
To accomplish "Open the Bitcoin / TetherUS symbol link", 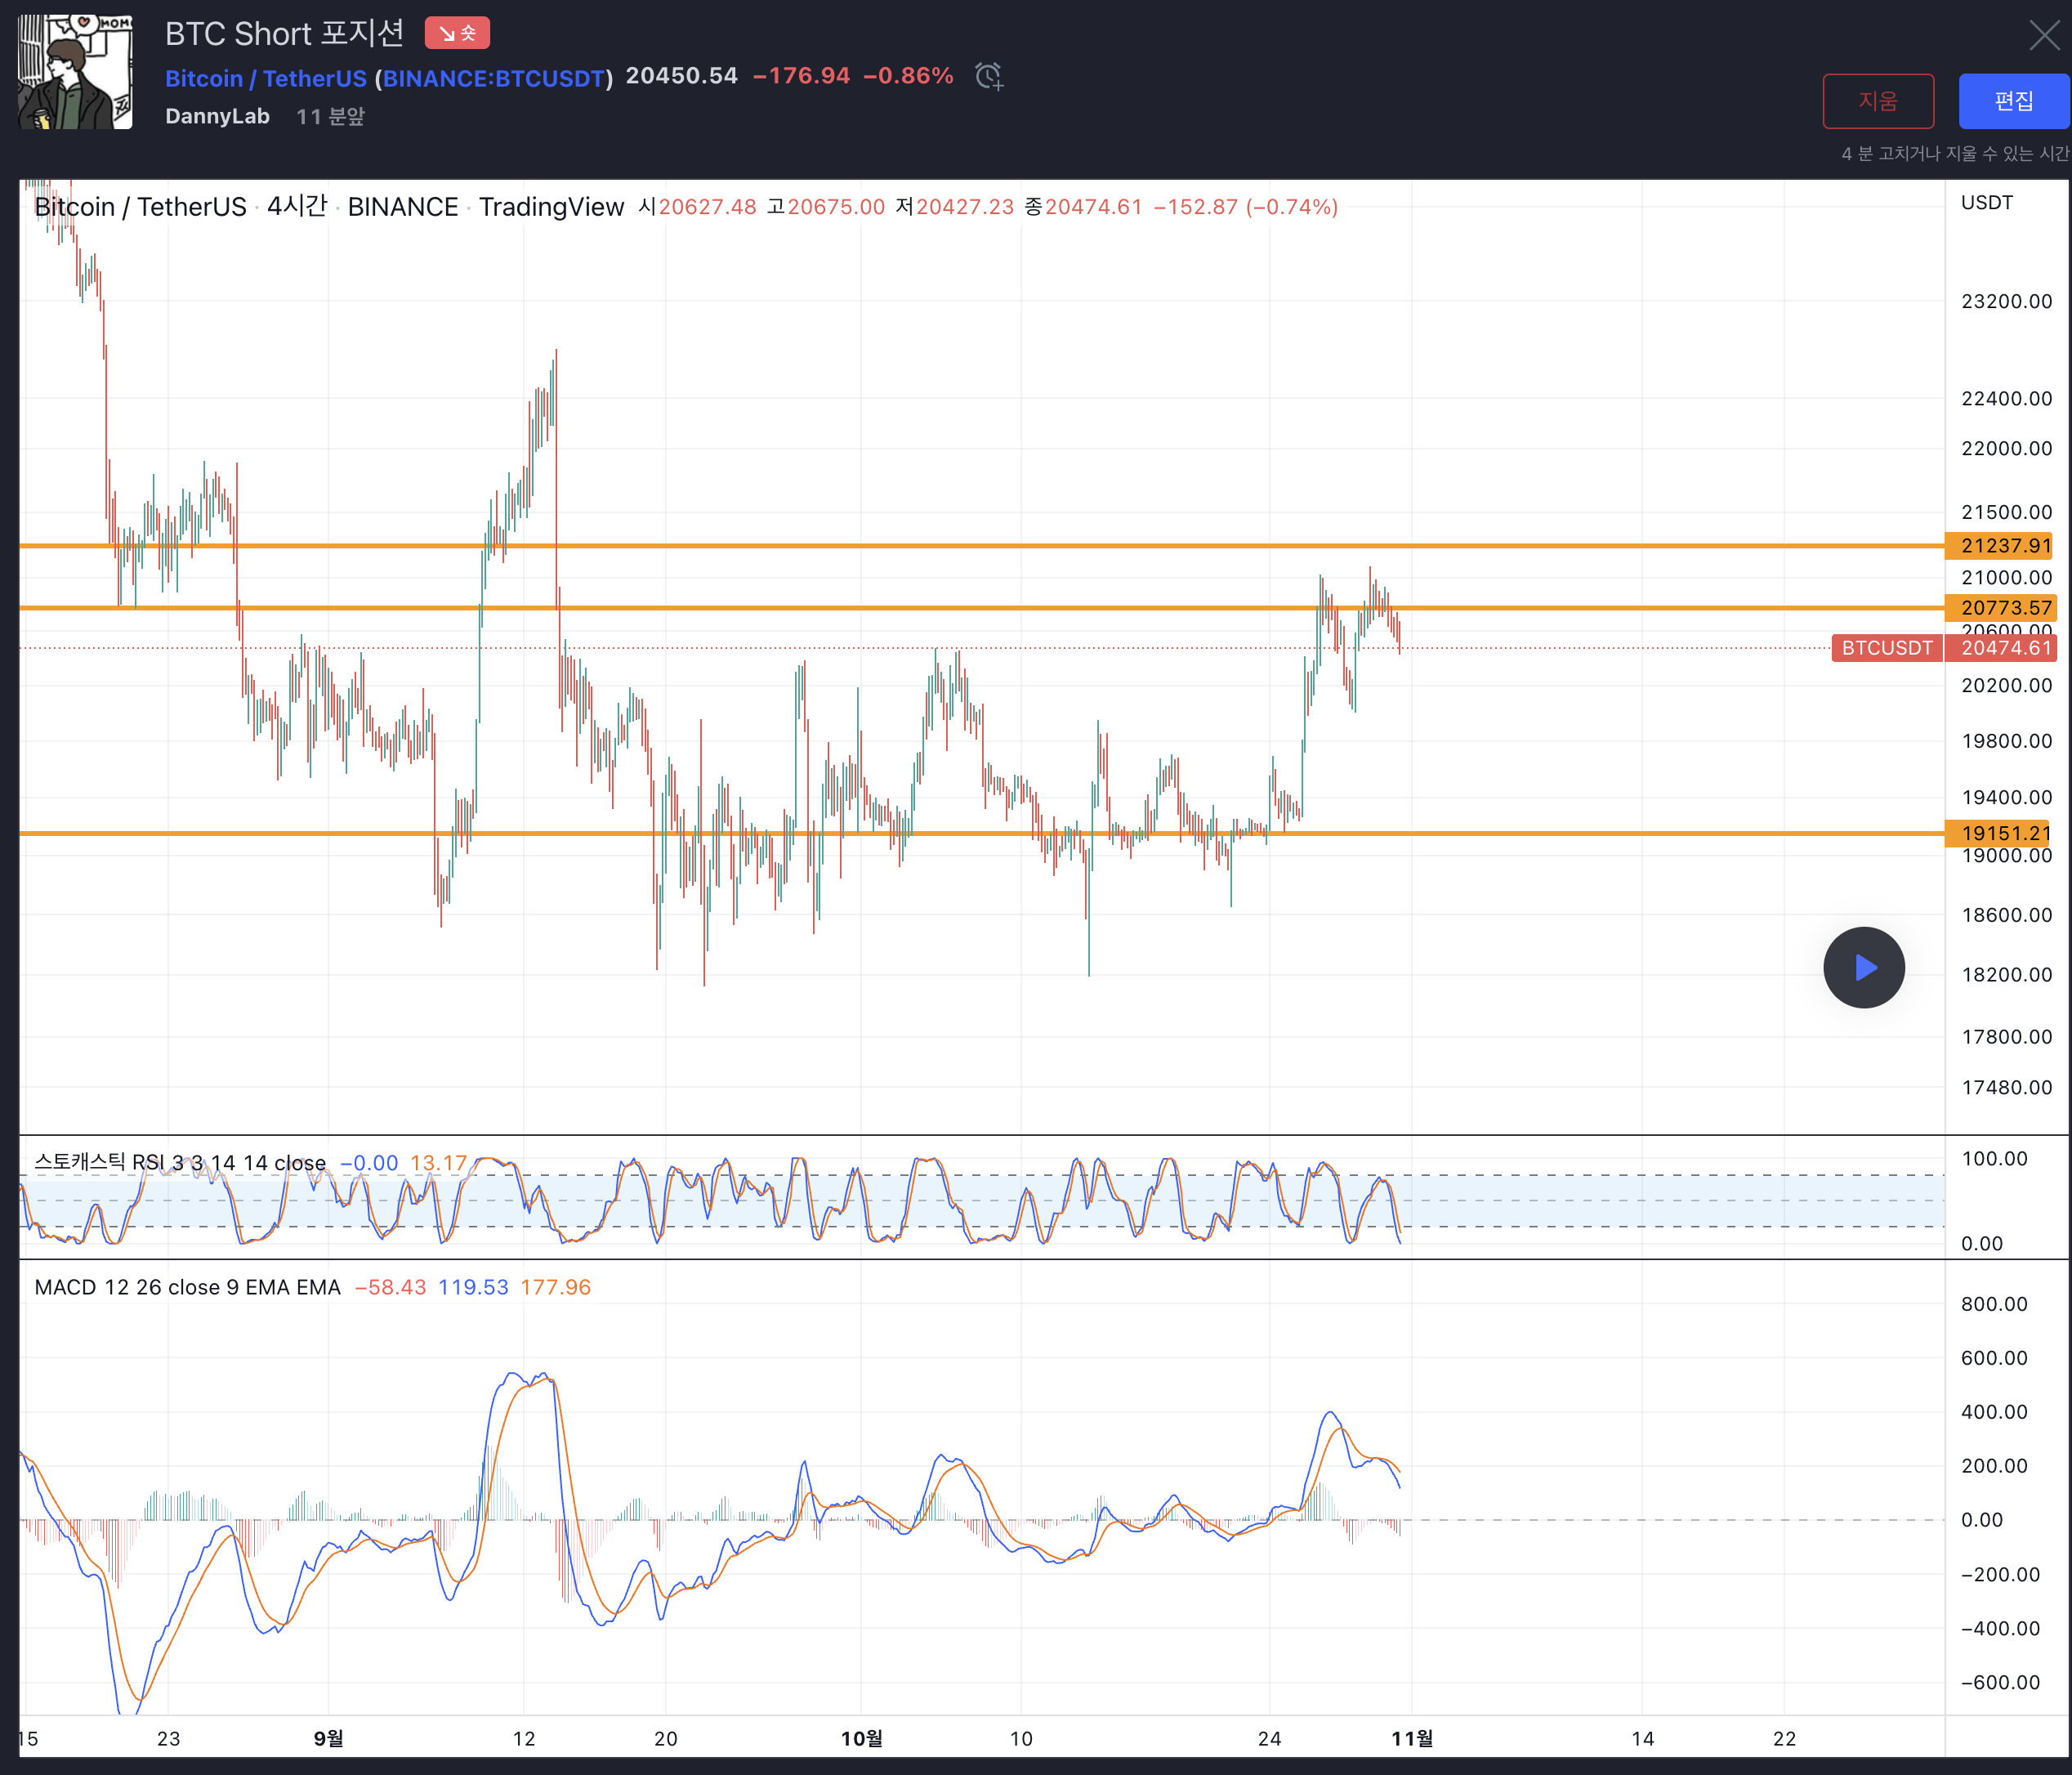I will click(x=265, y=78).
